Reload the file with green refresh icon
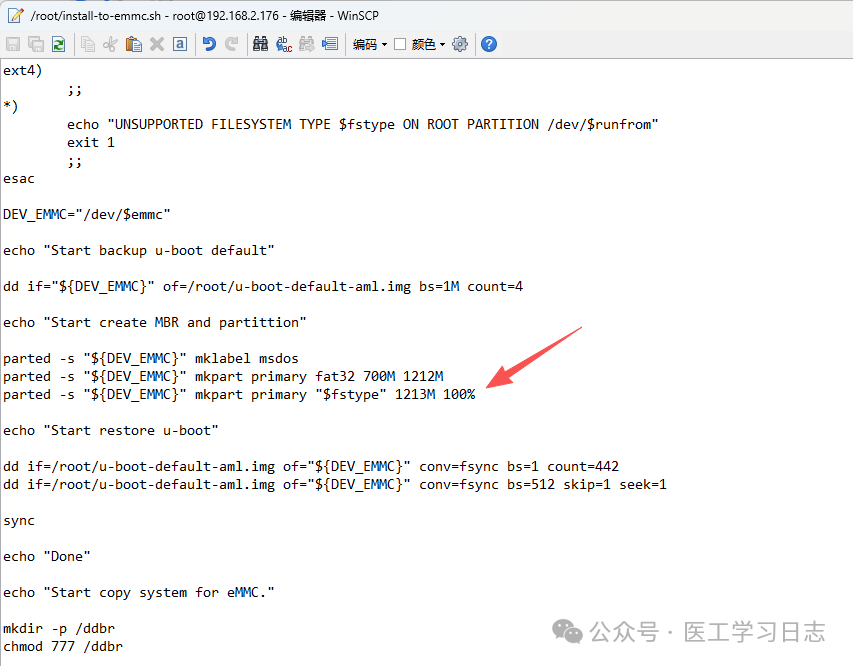Image resolution: width=853 pixels, height=666 pixels. click(x=58, y=44)
